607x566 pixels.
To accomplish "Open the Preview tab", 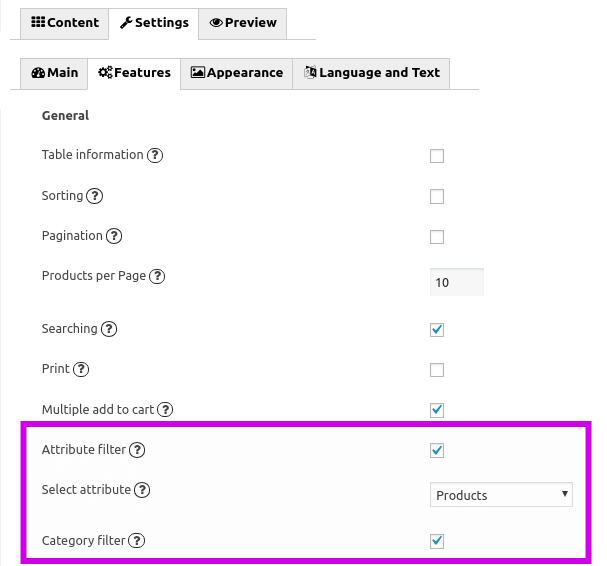I will (x=243, y=23).
